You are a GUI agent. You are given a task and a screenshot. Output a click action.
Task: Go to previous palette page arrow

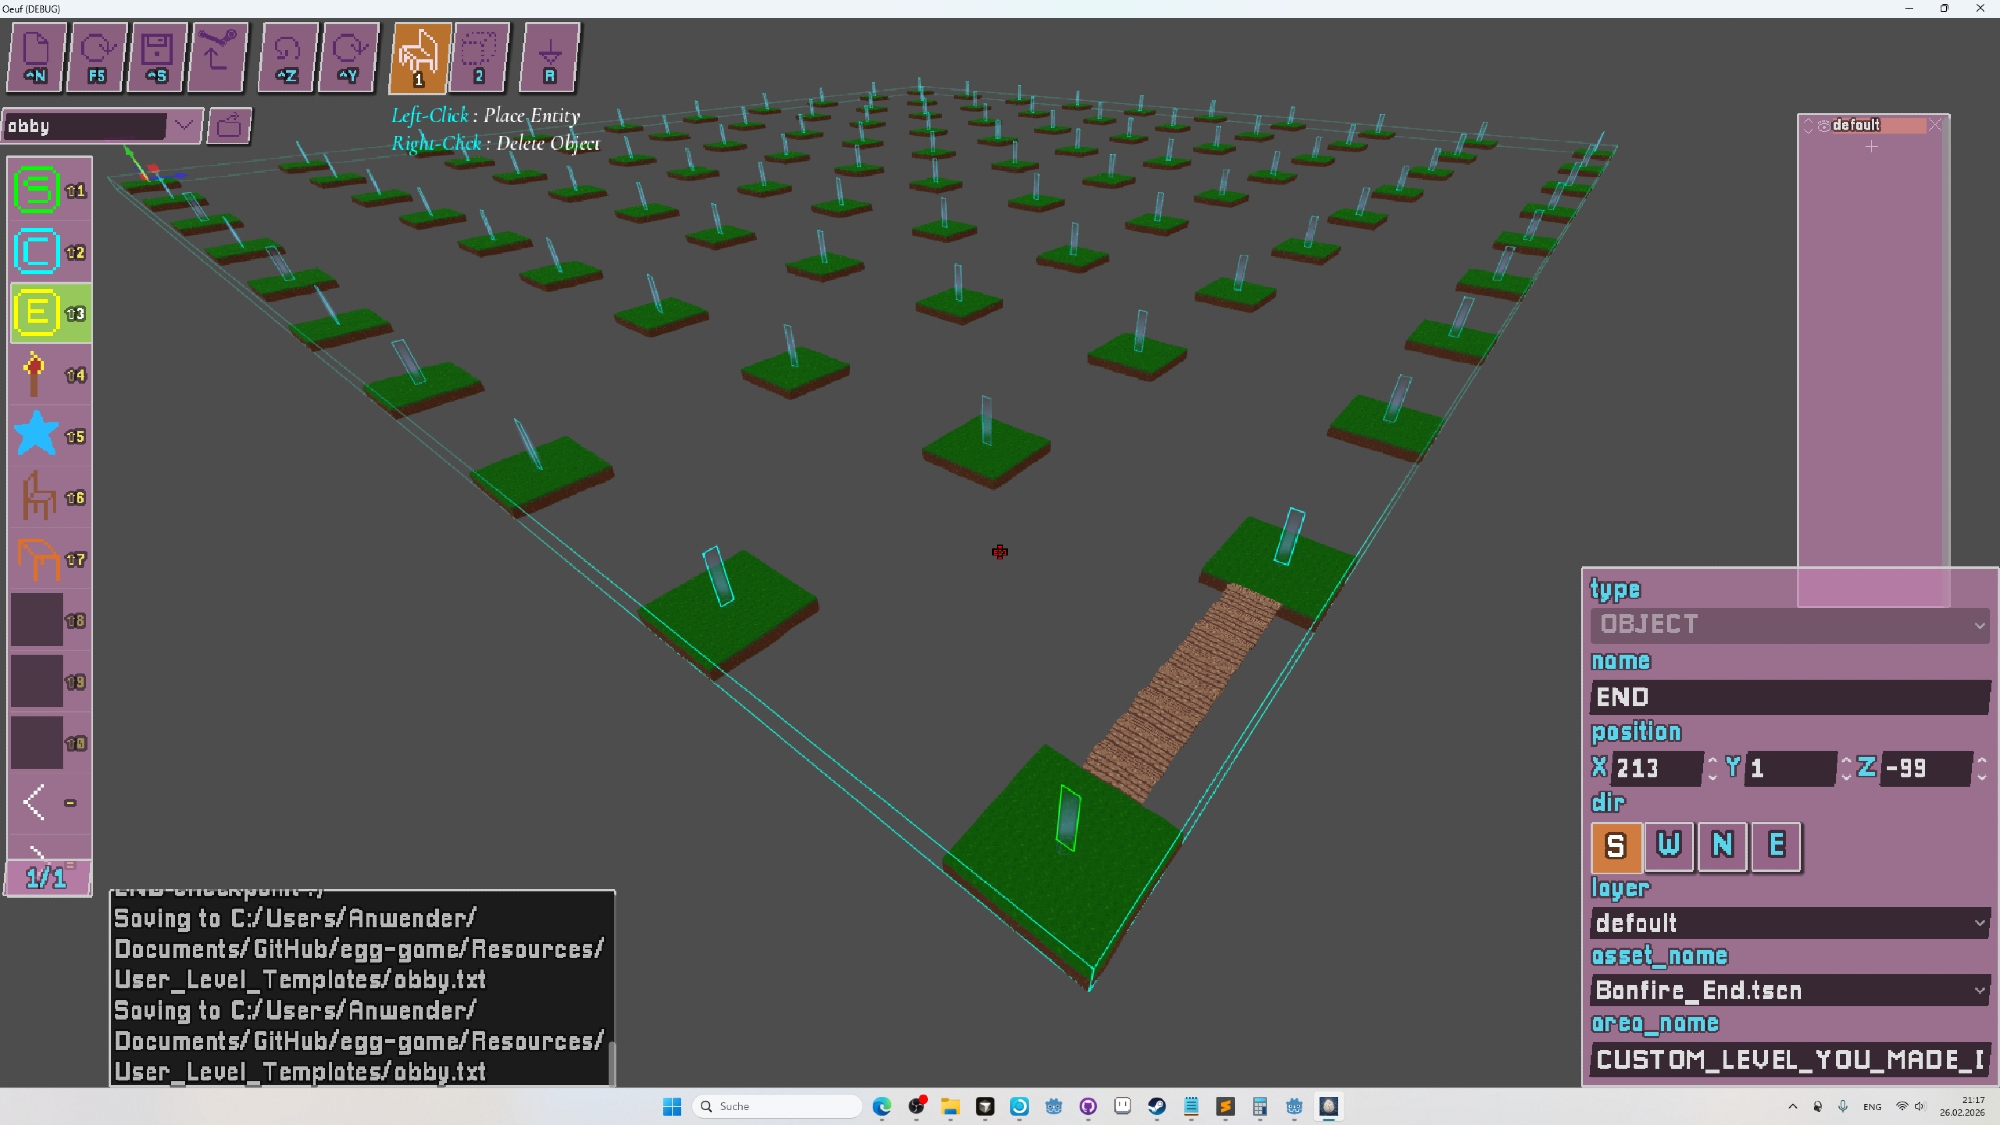point(34,801)
